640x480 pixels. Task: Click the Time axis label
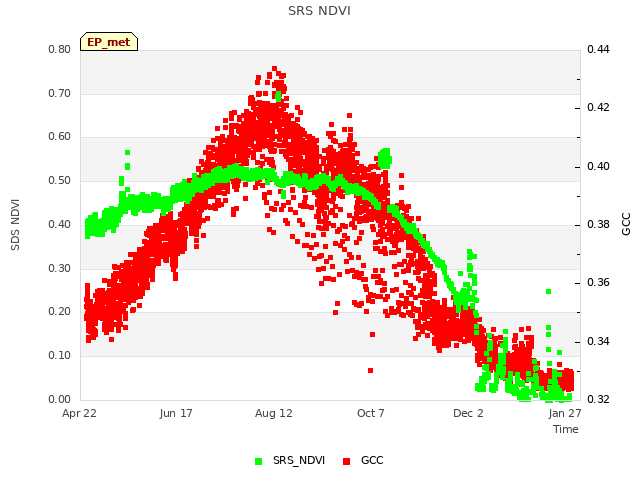566,429
